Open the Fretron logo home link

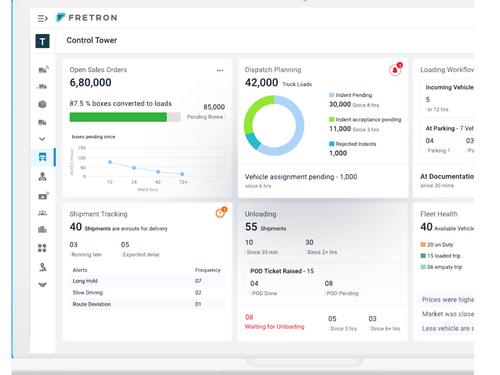coord(87,18)
